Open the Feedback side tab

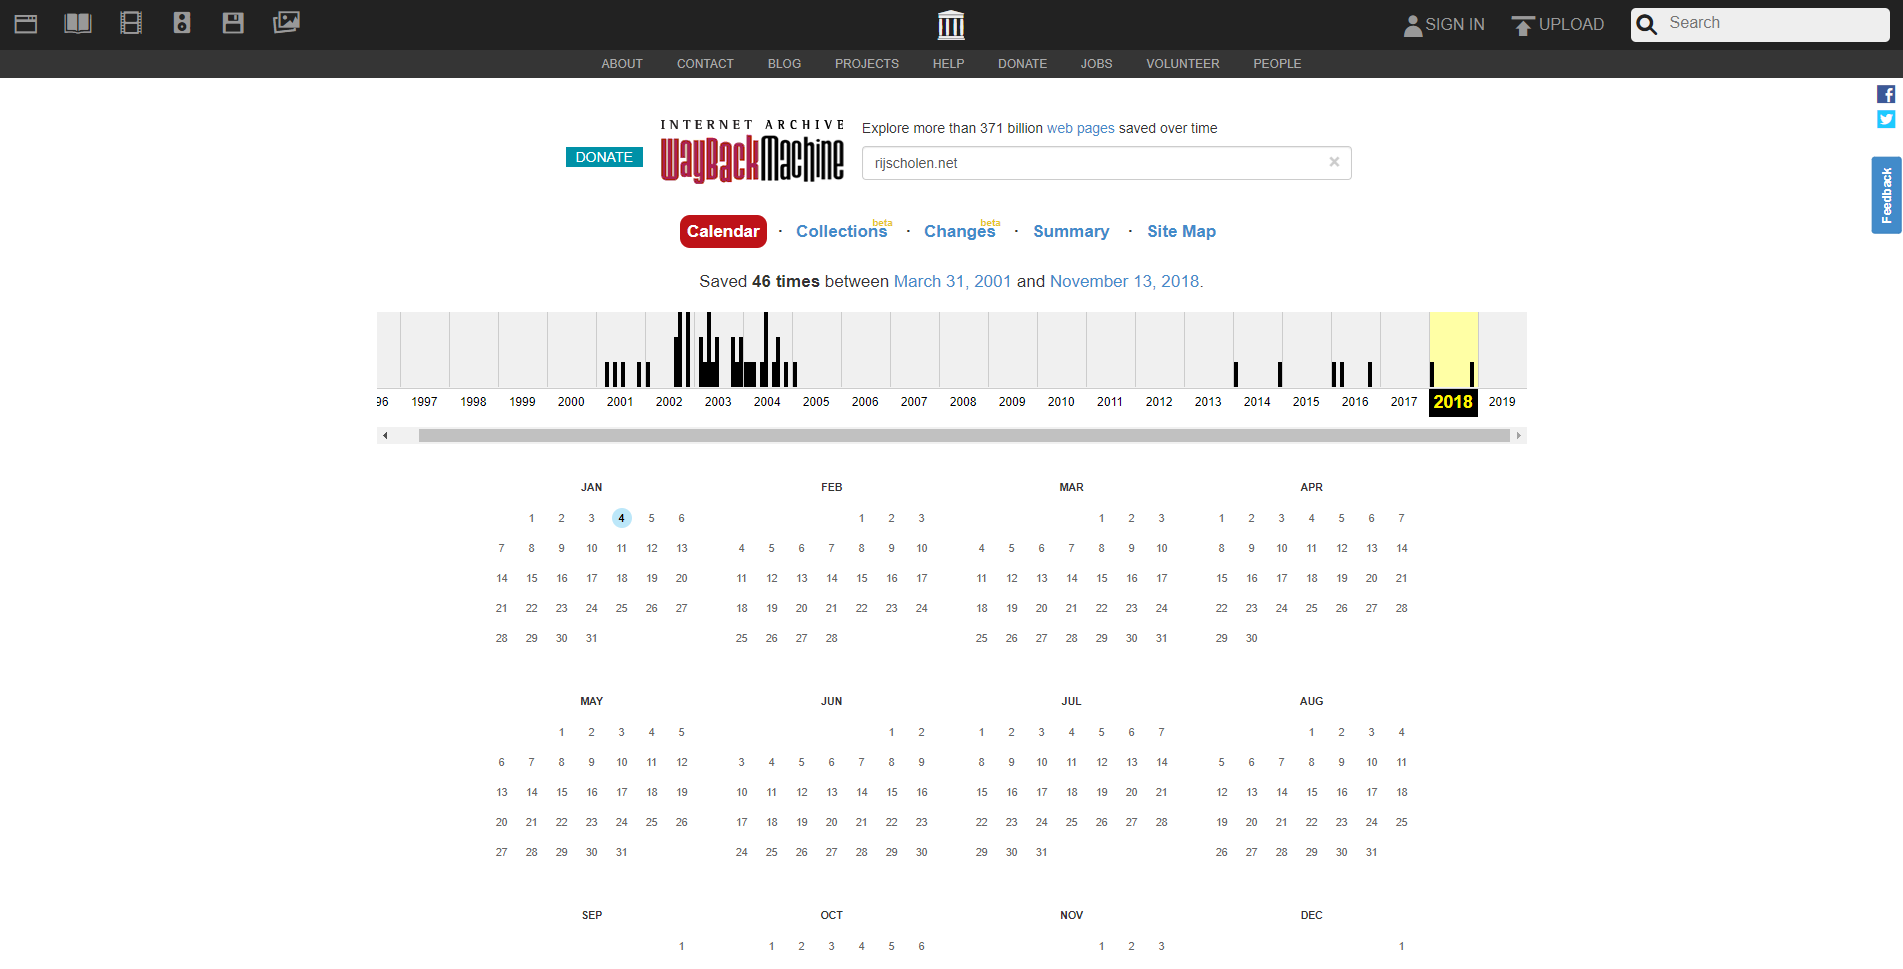(x=1886, y=195)
